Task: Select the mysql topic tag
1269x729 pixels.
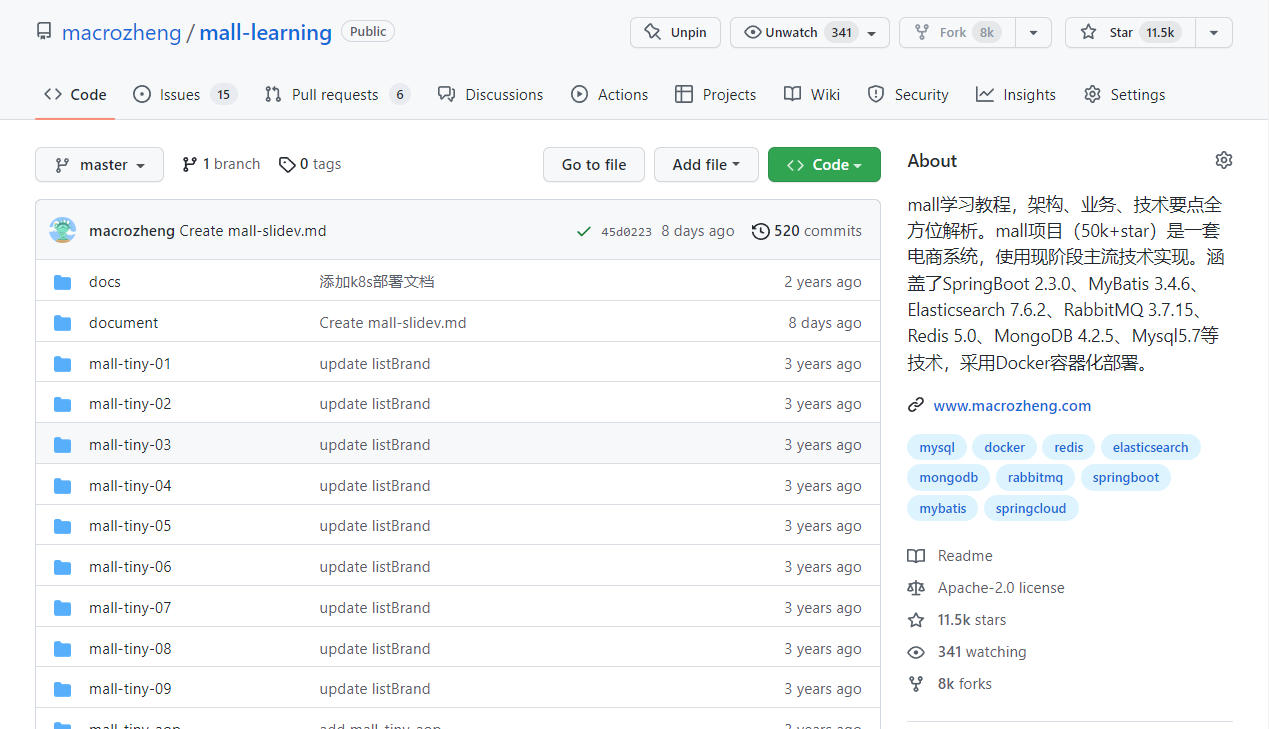Action: coord(937,447)
